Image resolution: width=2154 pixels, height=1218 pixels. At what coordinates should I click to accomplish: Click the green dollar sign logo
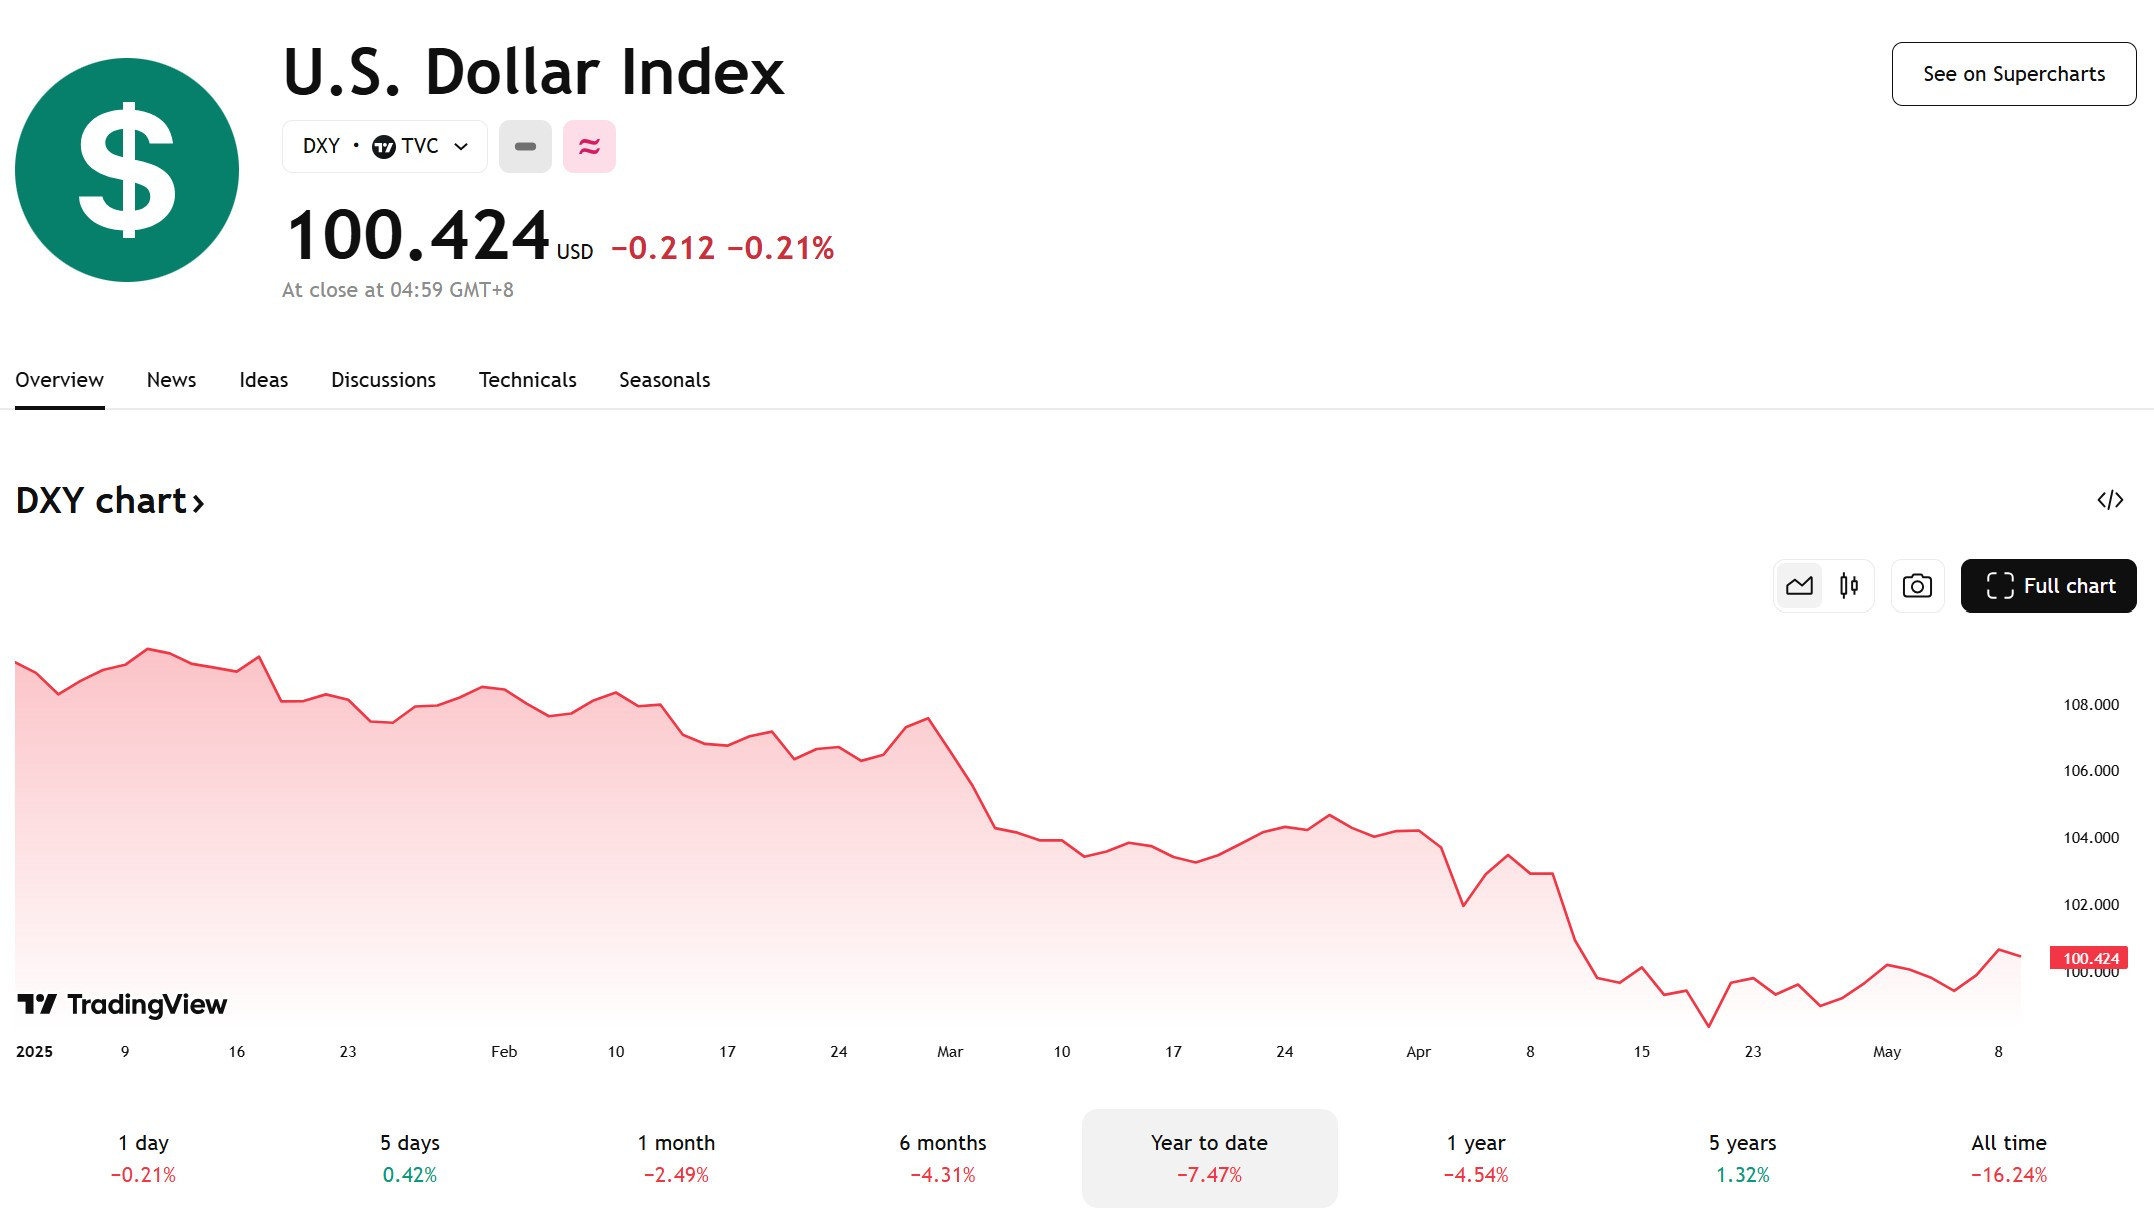127,170
